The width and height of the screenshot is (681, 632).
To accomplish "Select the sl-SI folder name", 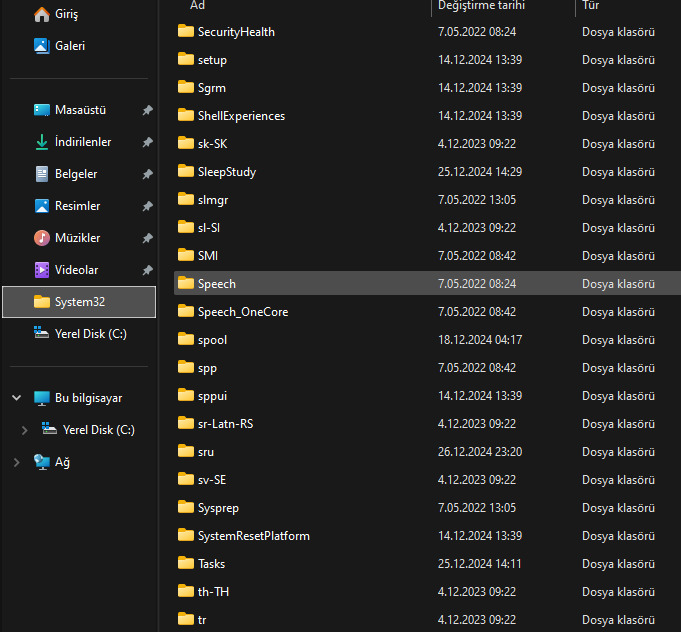I will coord(209,228).
